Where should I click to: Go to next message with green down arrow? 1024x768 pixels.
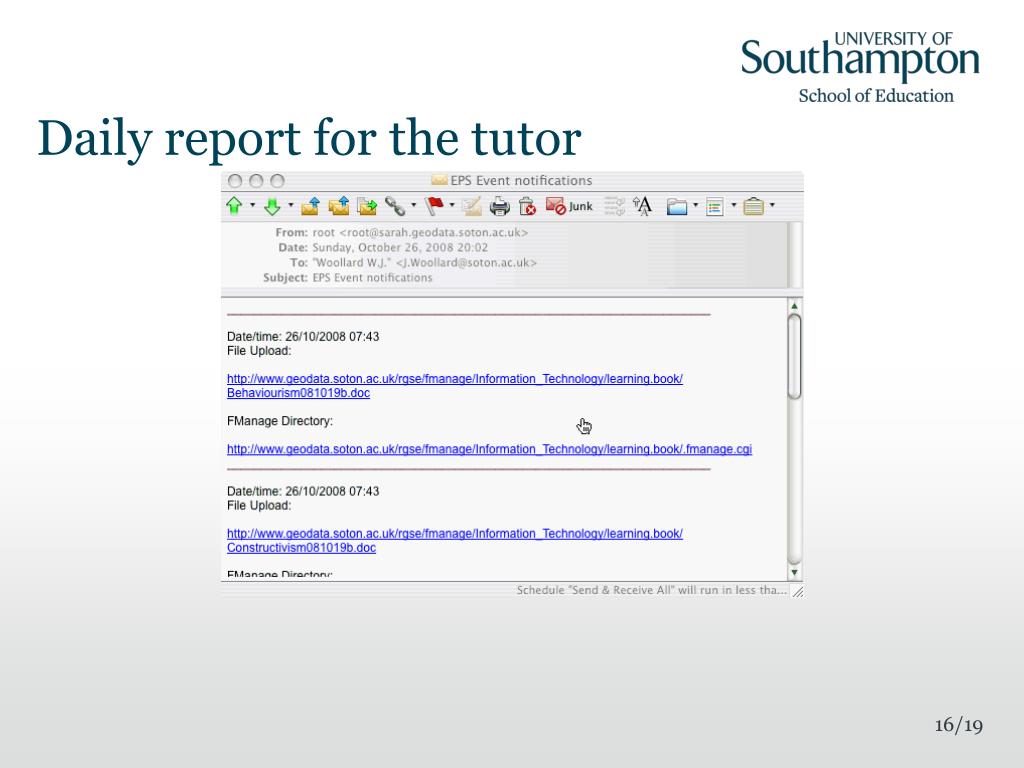point(272,206)
